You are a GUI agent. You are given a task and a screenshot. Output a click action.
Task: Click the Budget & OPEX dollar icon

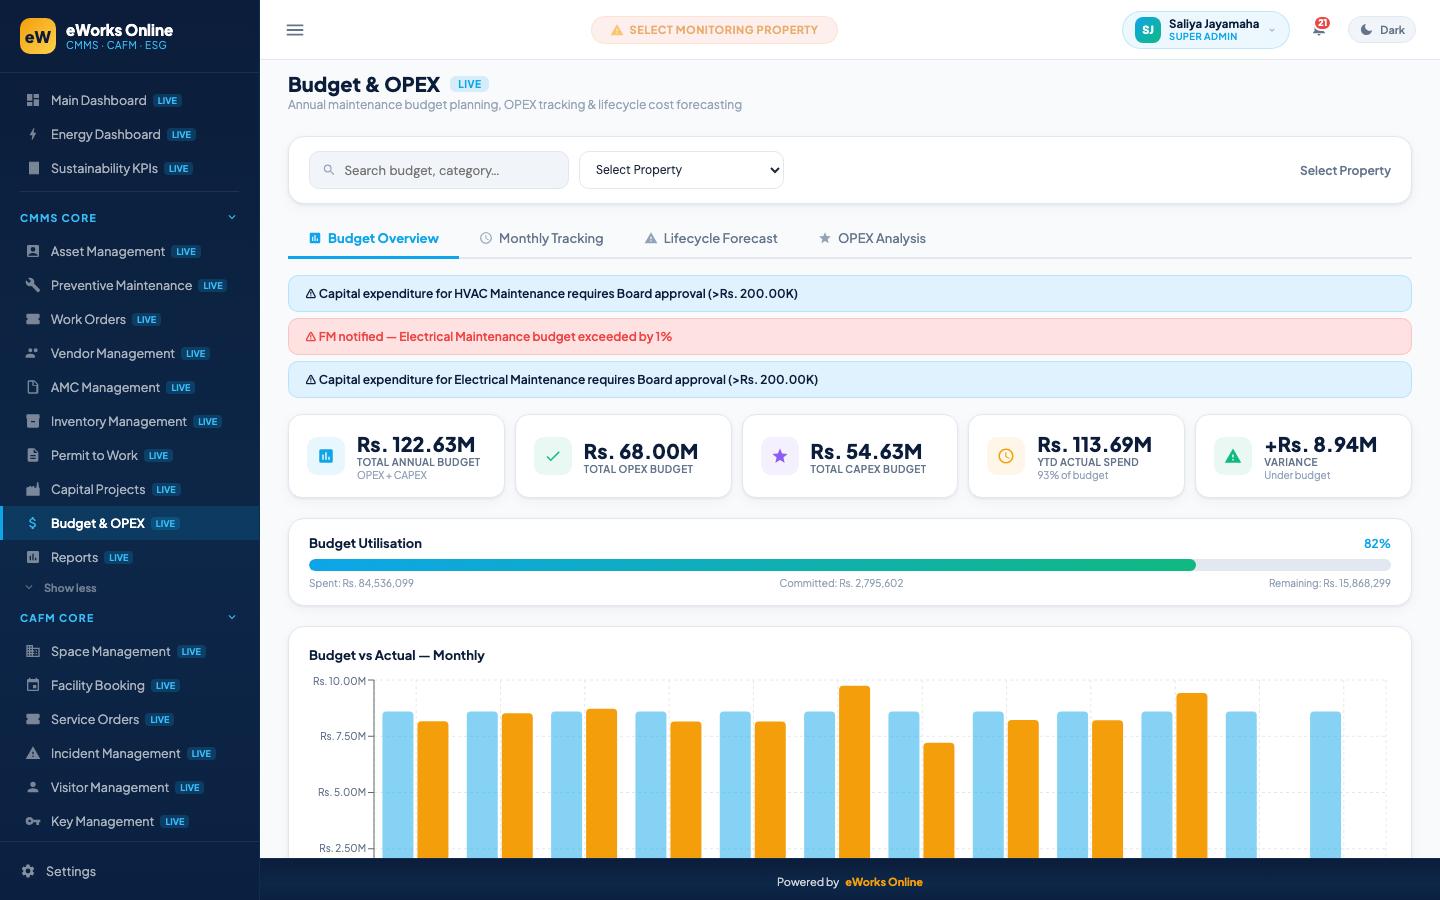(x=33, y=523)
